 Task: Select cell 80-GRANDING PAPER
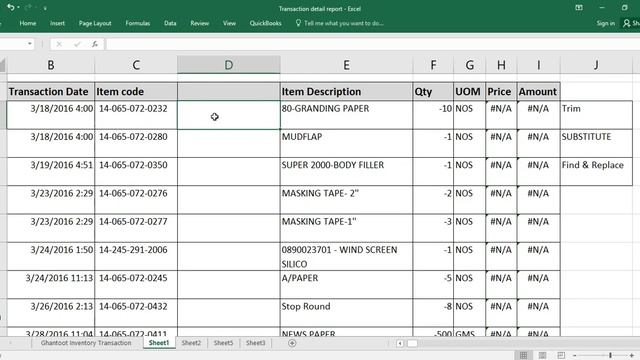coord(346,115)
